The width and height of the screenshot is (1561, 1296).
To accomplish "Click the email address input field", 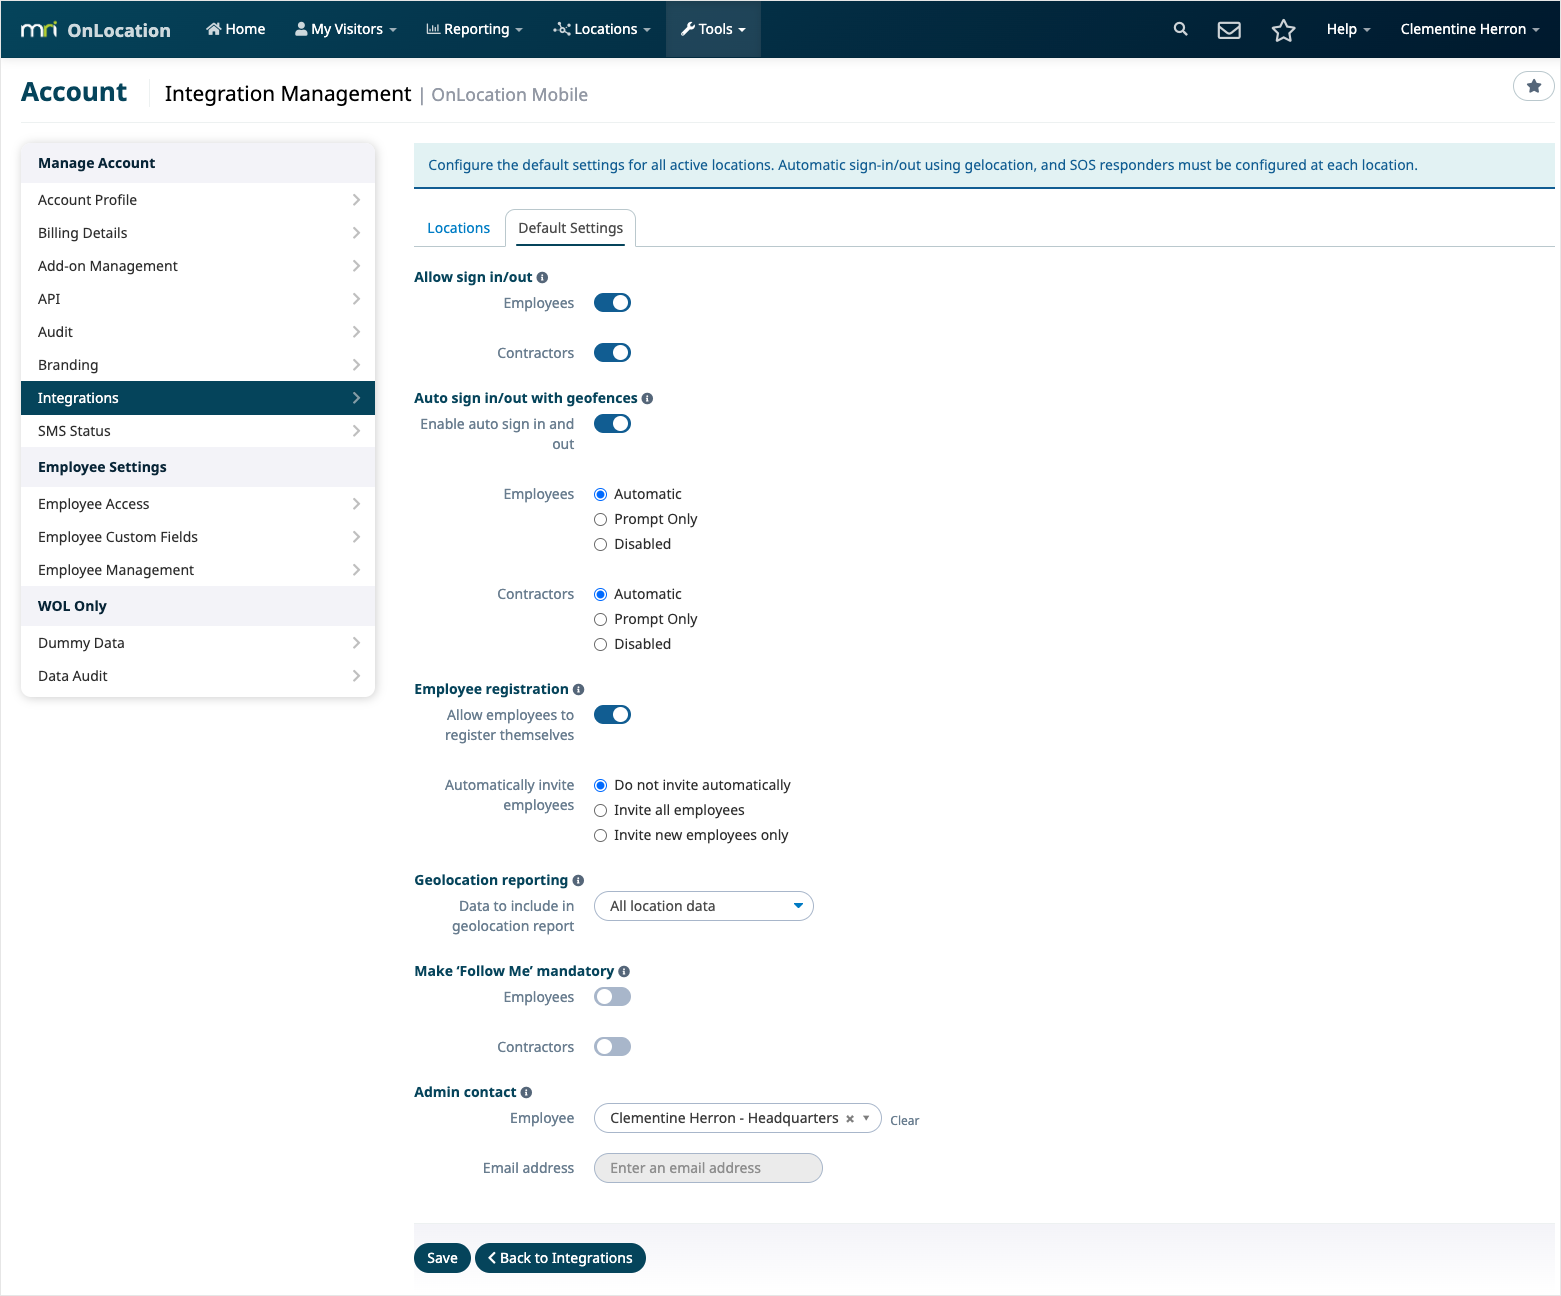I will 707,1167.
